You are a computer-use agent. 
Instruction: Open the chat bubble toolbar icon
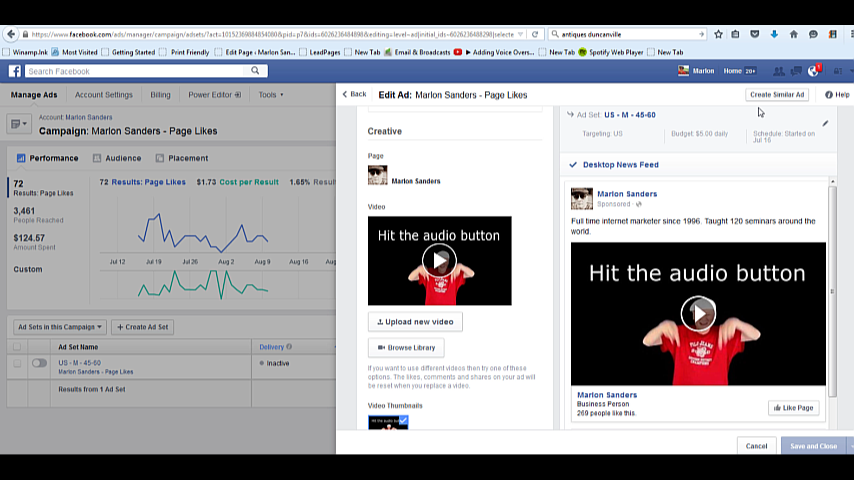[x=813, y=34]
